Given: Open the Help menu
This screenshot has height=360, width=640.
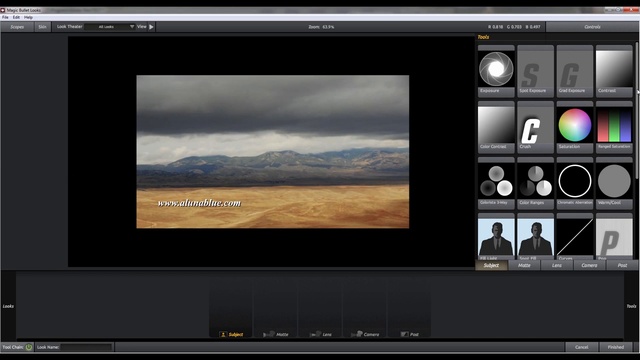Looking at the screenshot, I should click(28, 18).
